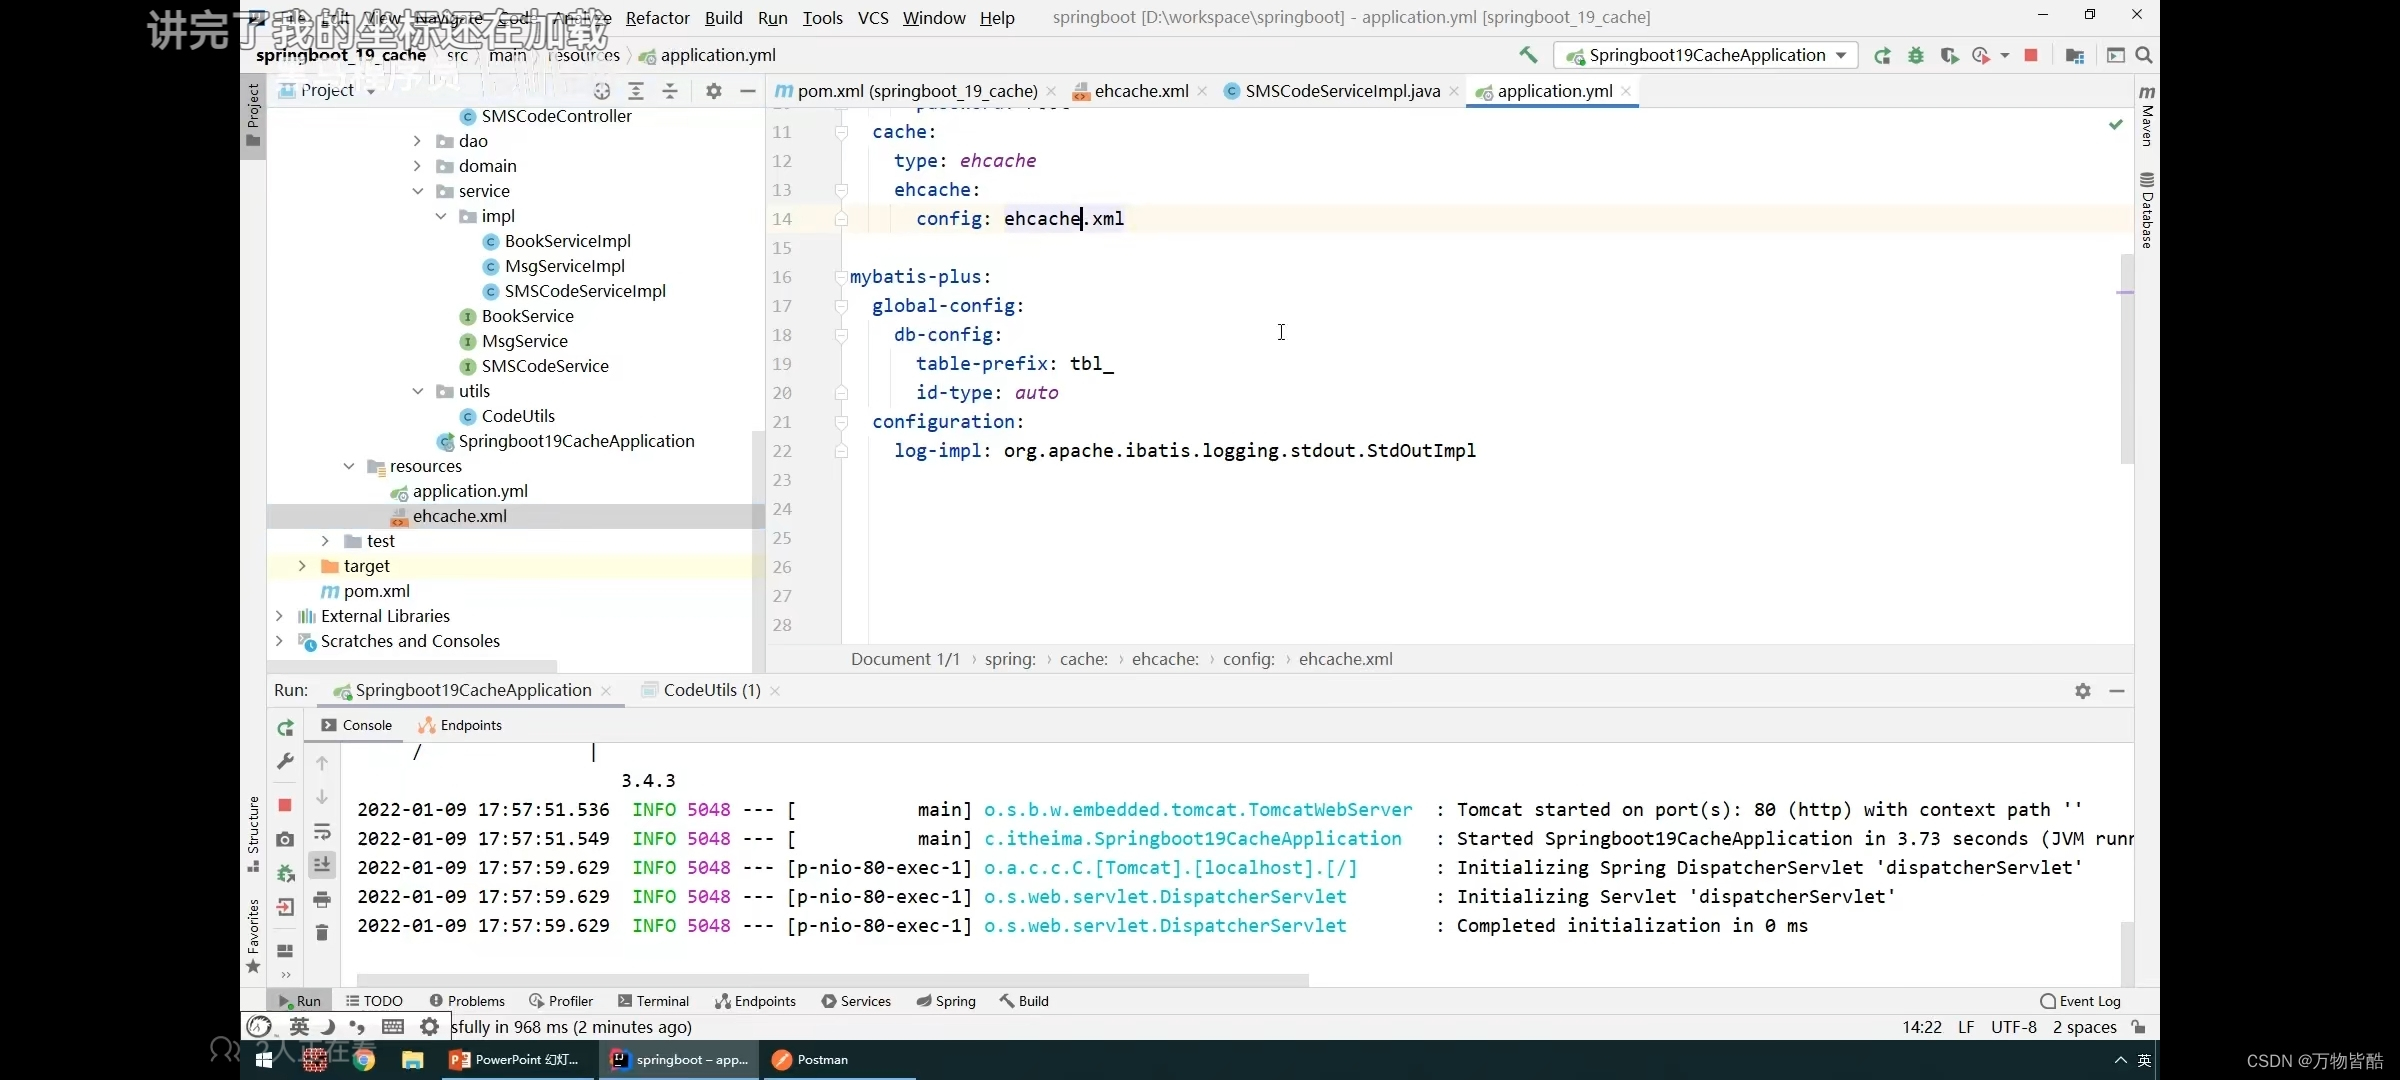Toggle scroll to end of console
Viewport: 2400px width, 1080px height.
322,865
